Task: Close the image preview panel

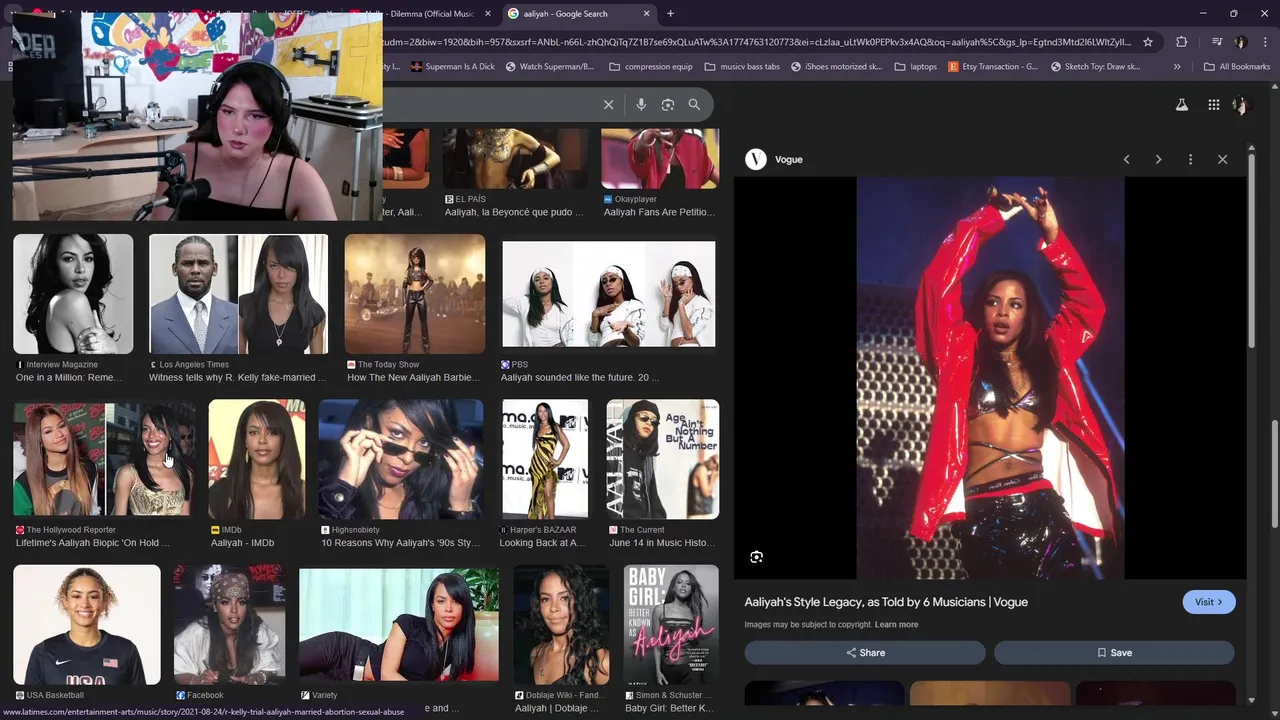Action: (1222, 160)
